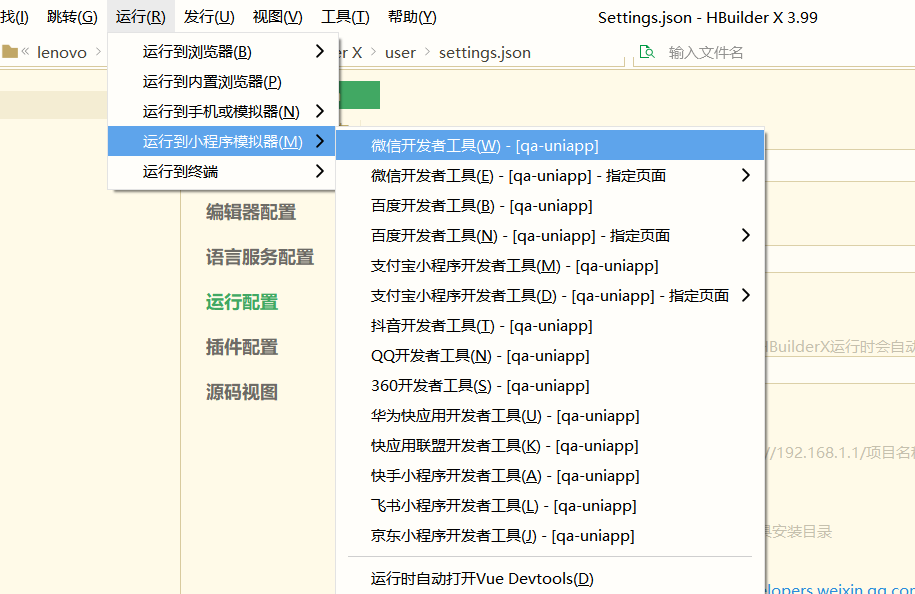This screenshot has width=915, height=594.
Task: Open the 运行(R) menu
Action: pos(141,17)
